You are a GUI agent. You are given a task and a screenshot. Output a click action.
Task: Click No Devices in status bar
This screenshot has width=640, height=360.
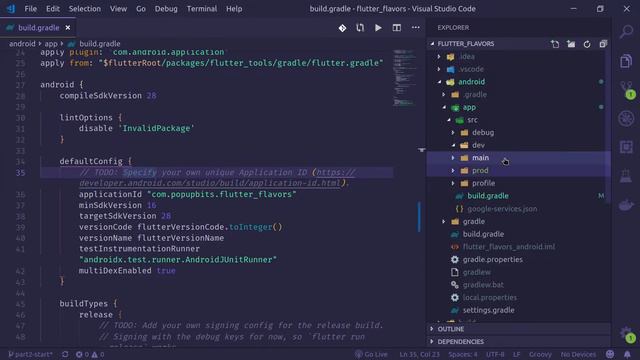578,354
